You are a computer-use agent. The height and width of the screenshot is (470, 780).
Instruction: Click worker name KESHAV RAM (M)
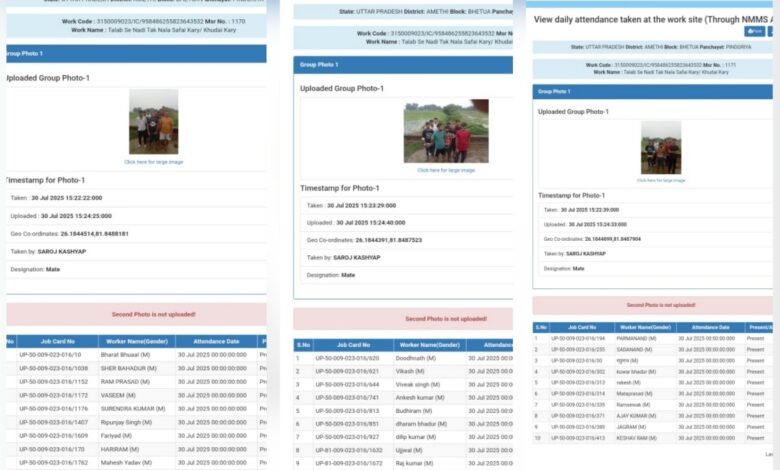click(x=637, y=438)
